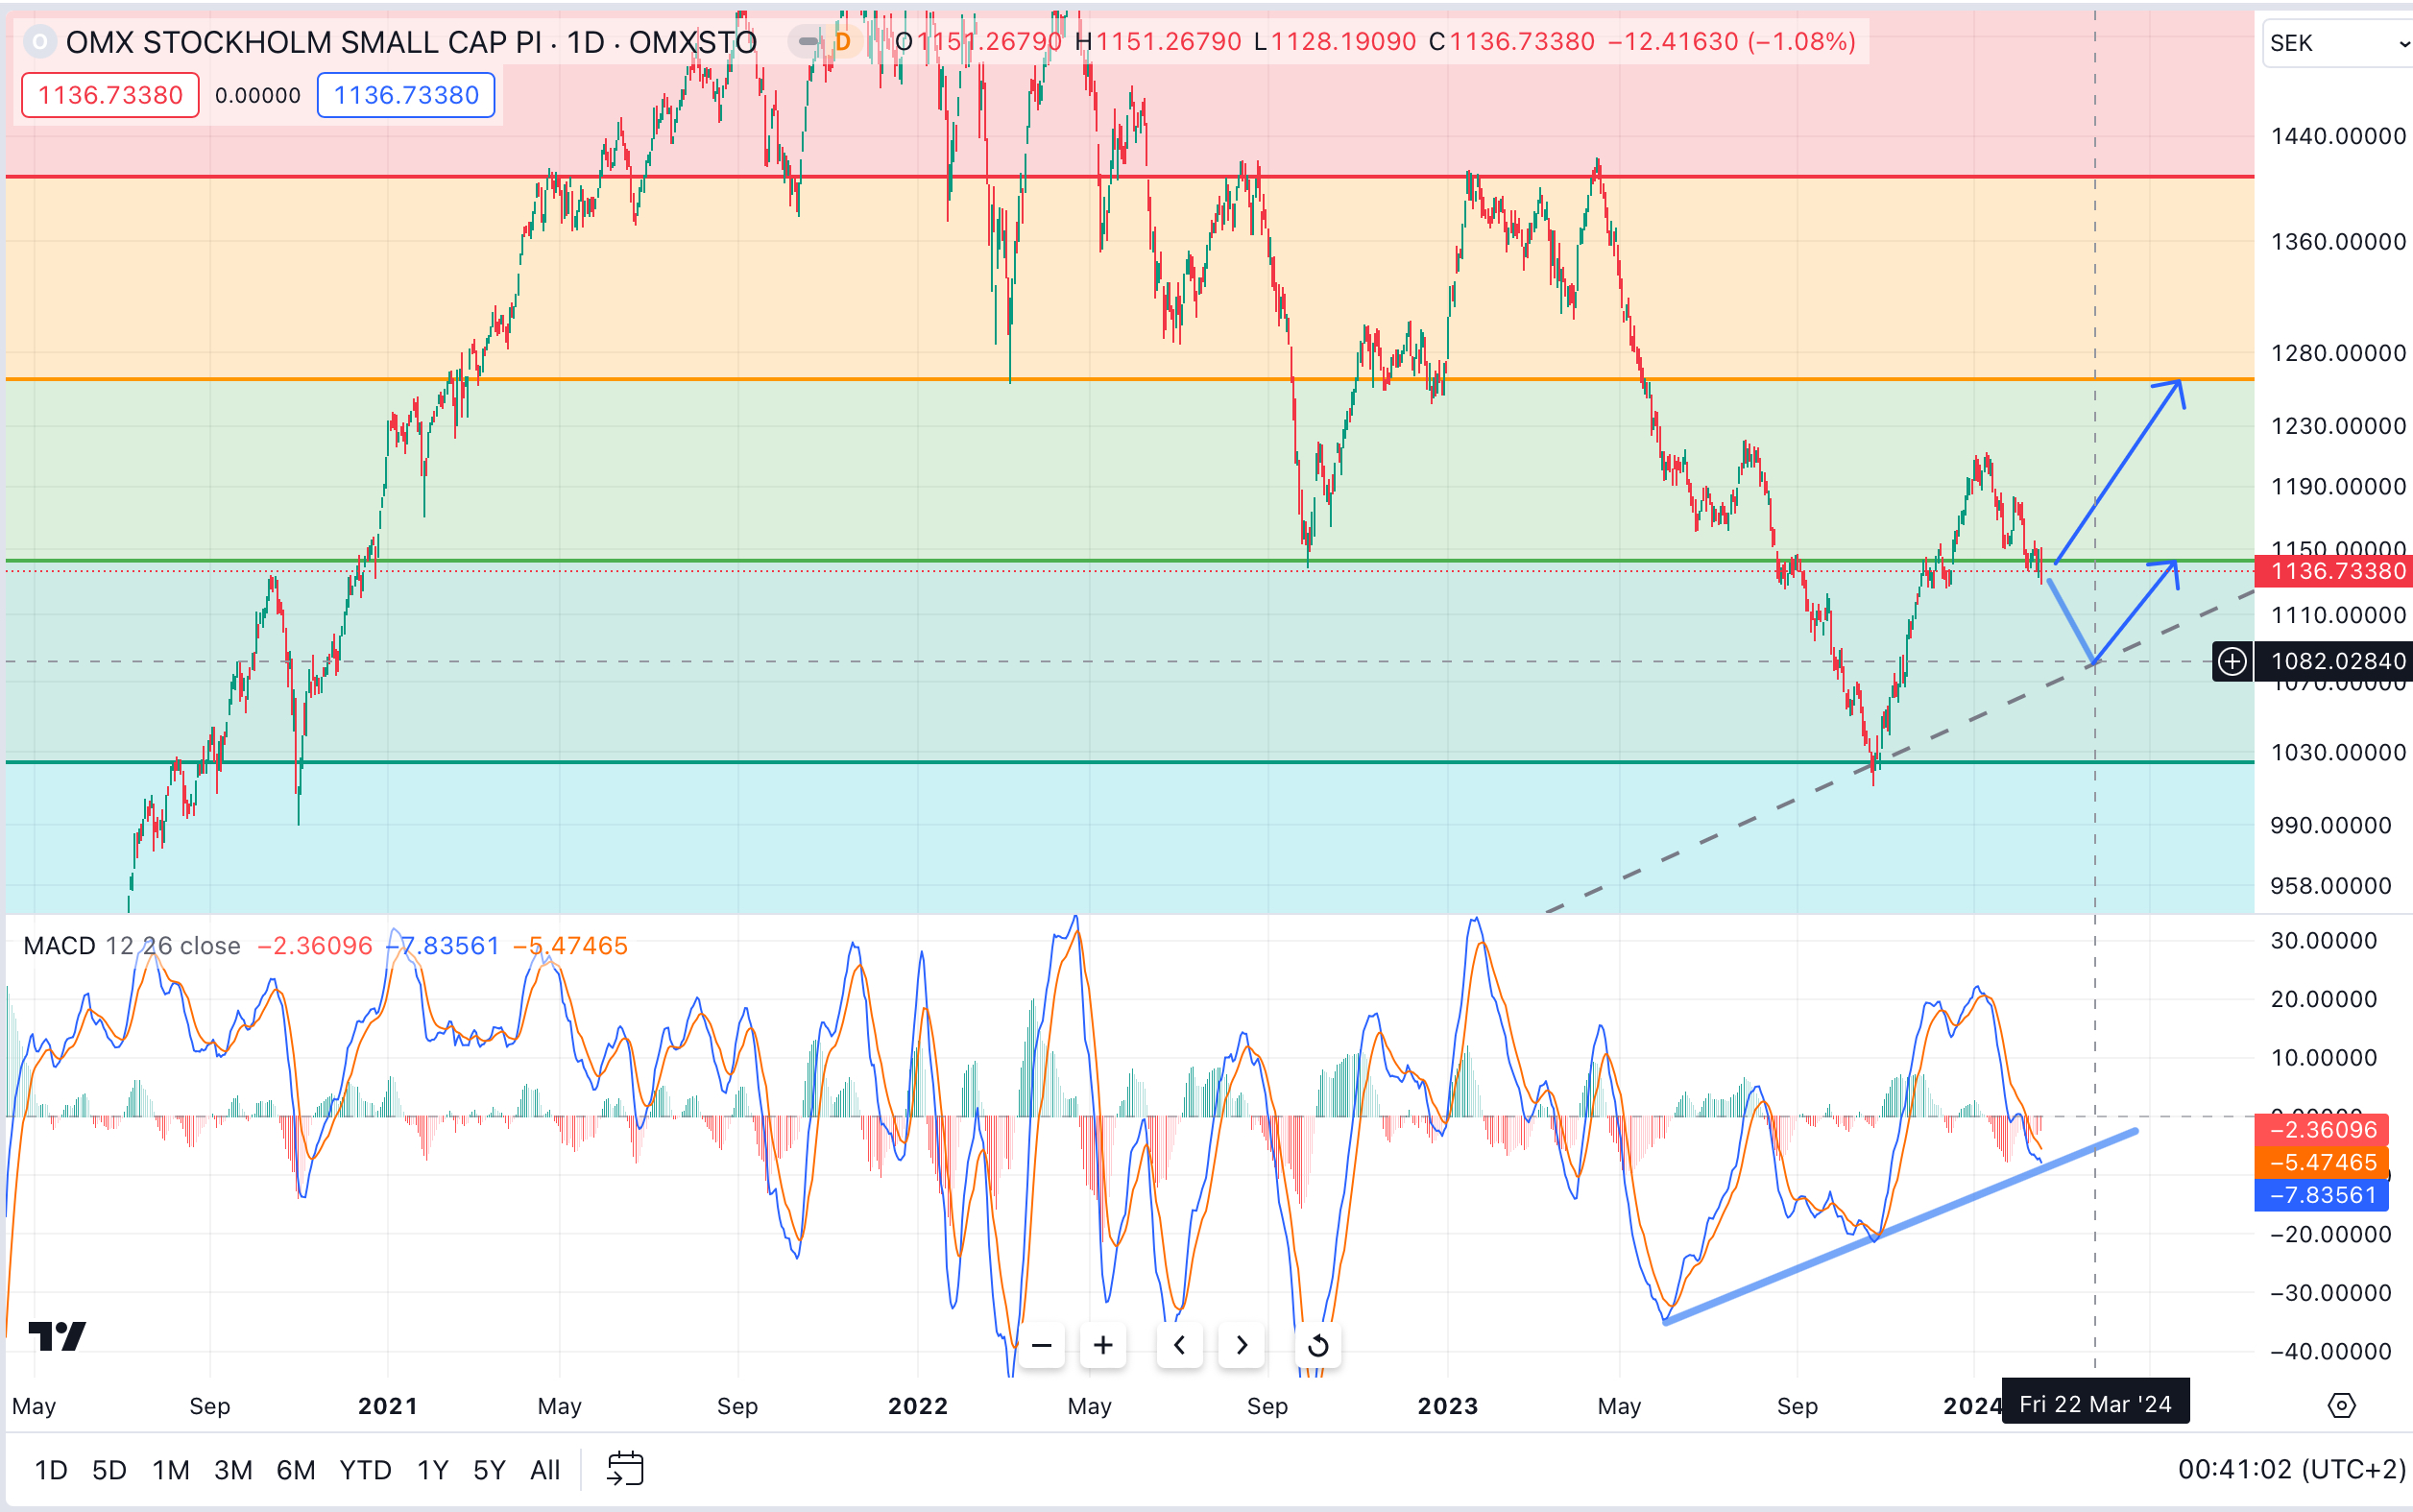Select the YTD date range
This screenshot has width=2413, height=1512.
[365, 1470]
